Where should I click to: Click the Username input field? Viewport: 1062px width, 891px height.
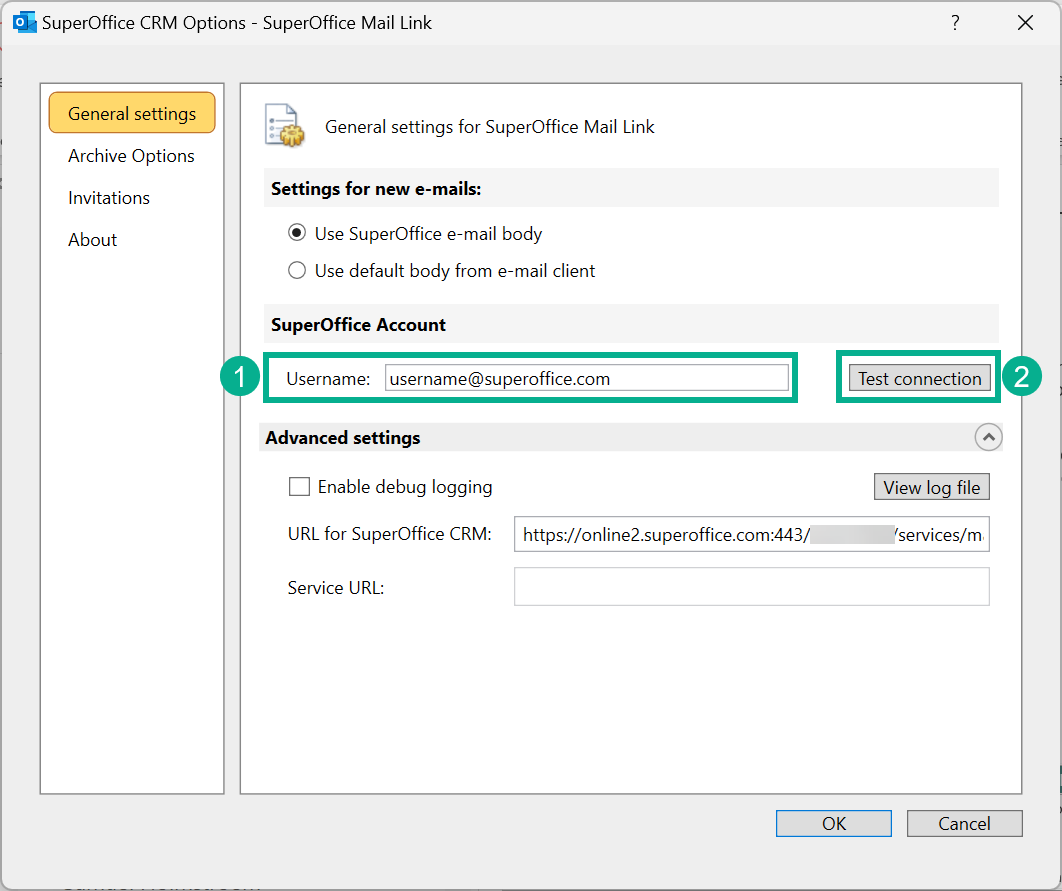tap(588, 377)
